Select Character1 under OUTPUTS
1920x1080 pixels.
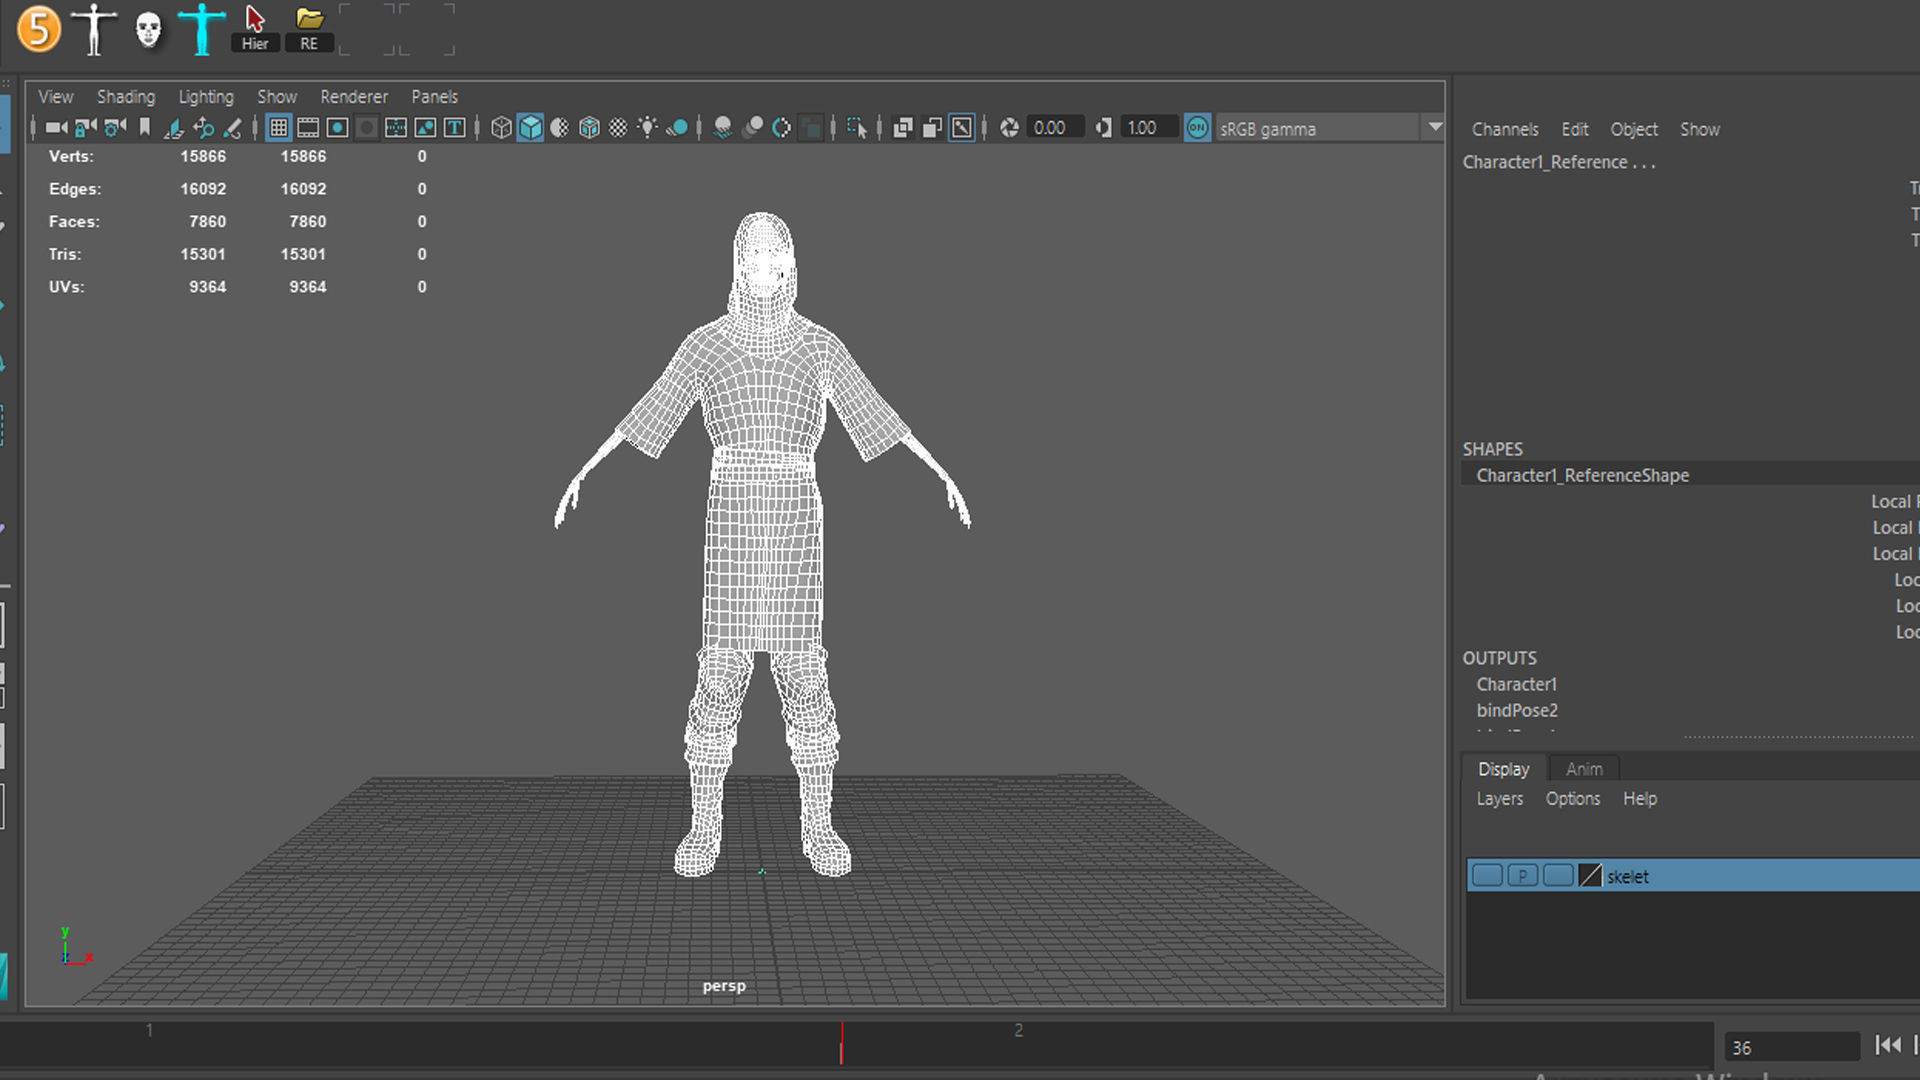tap(1517, 684)
